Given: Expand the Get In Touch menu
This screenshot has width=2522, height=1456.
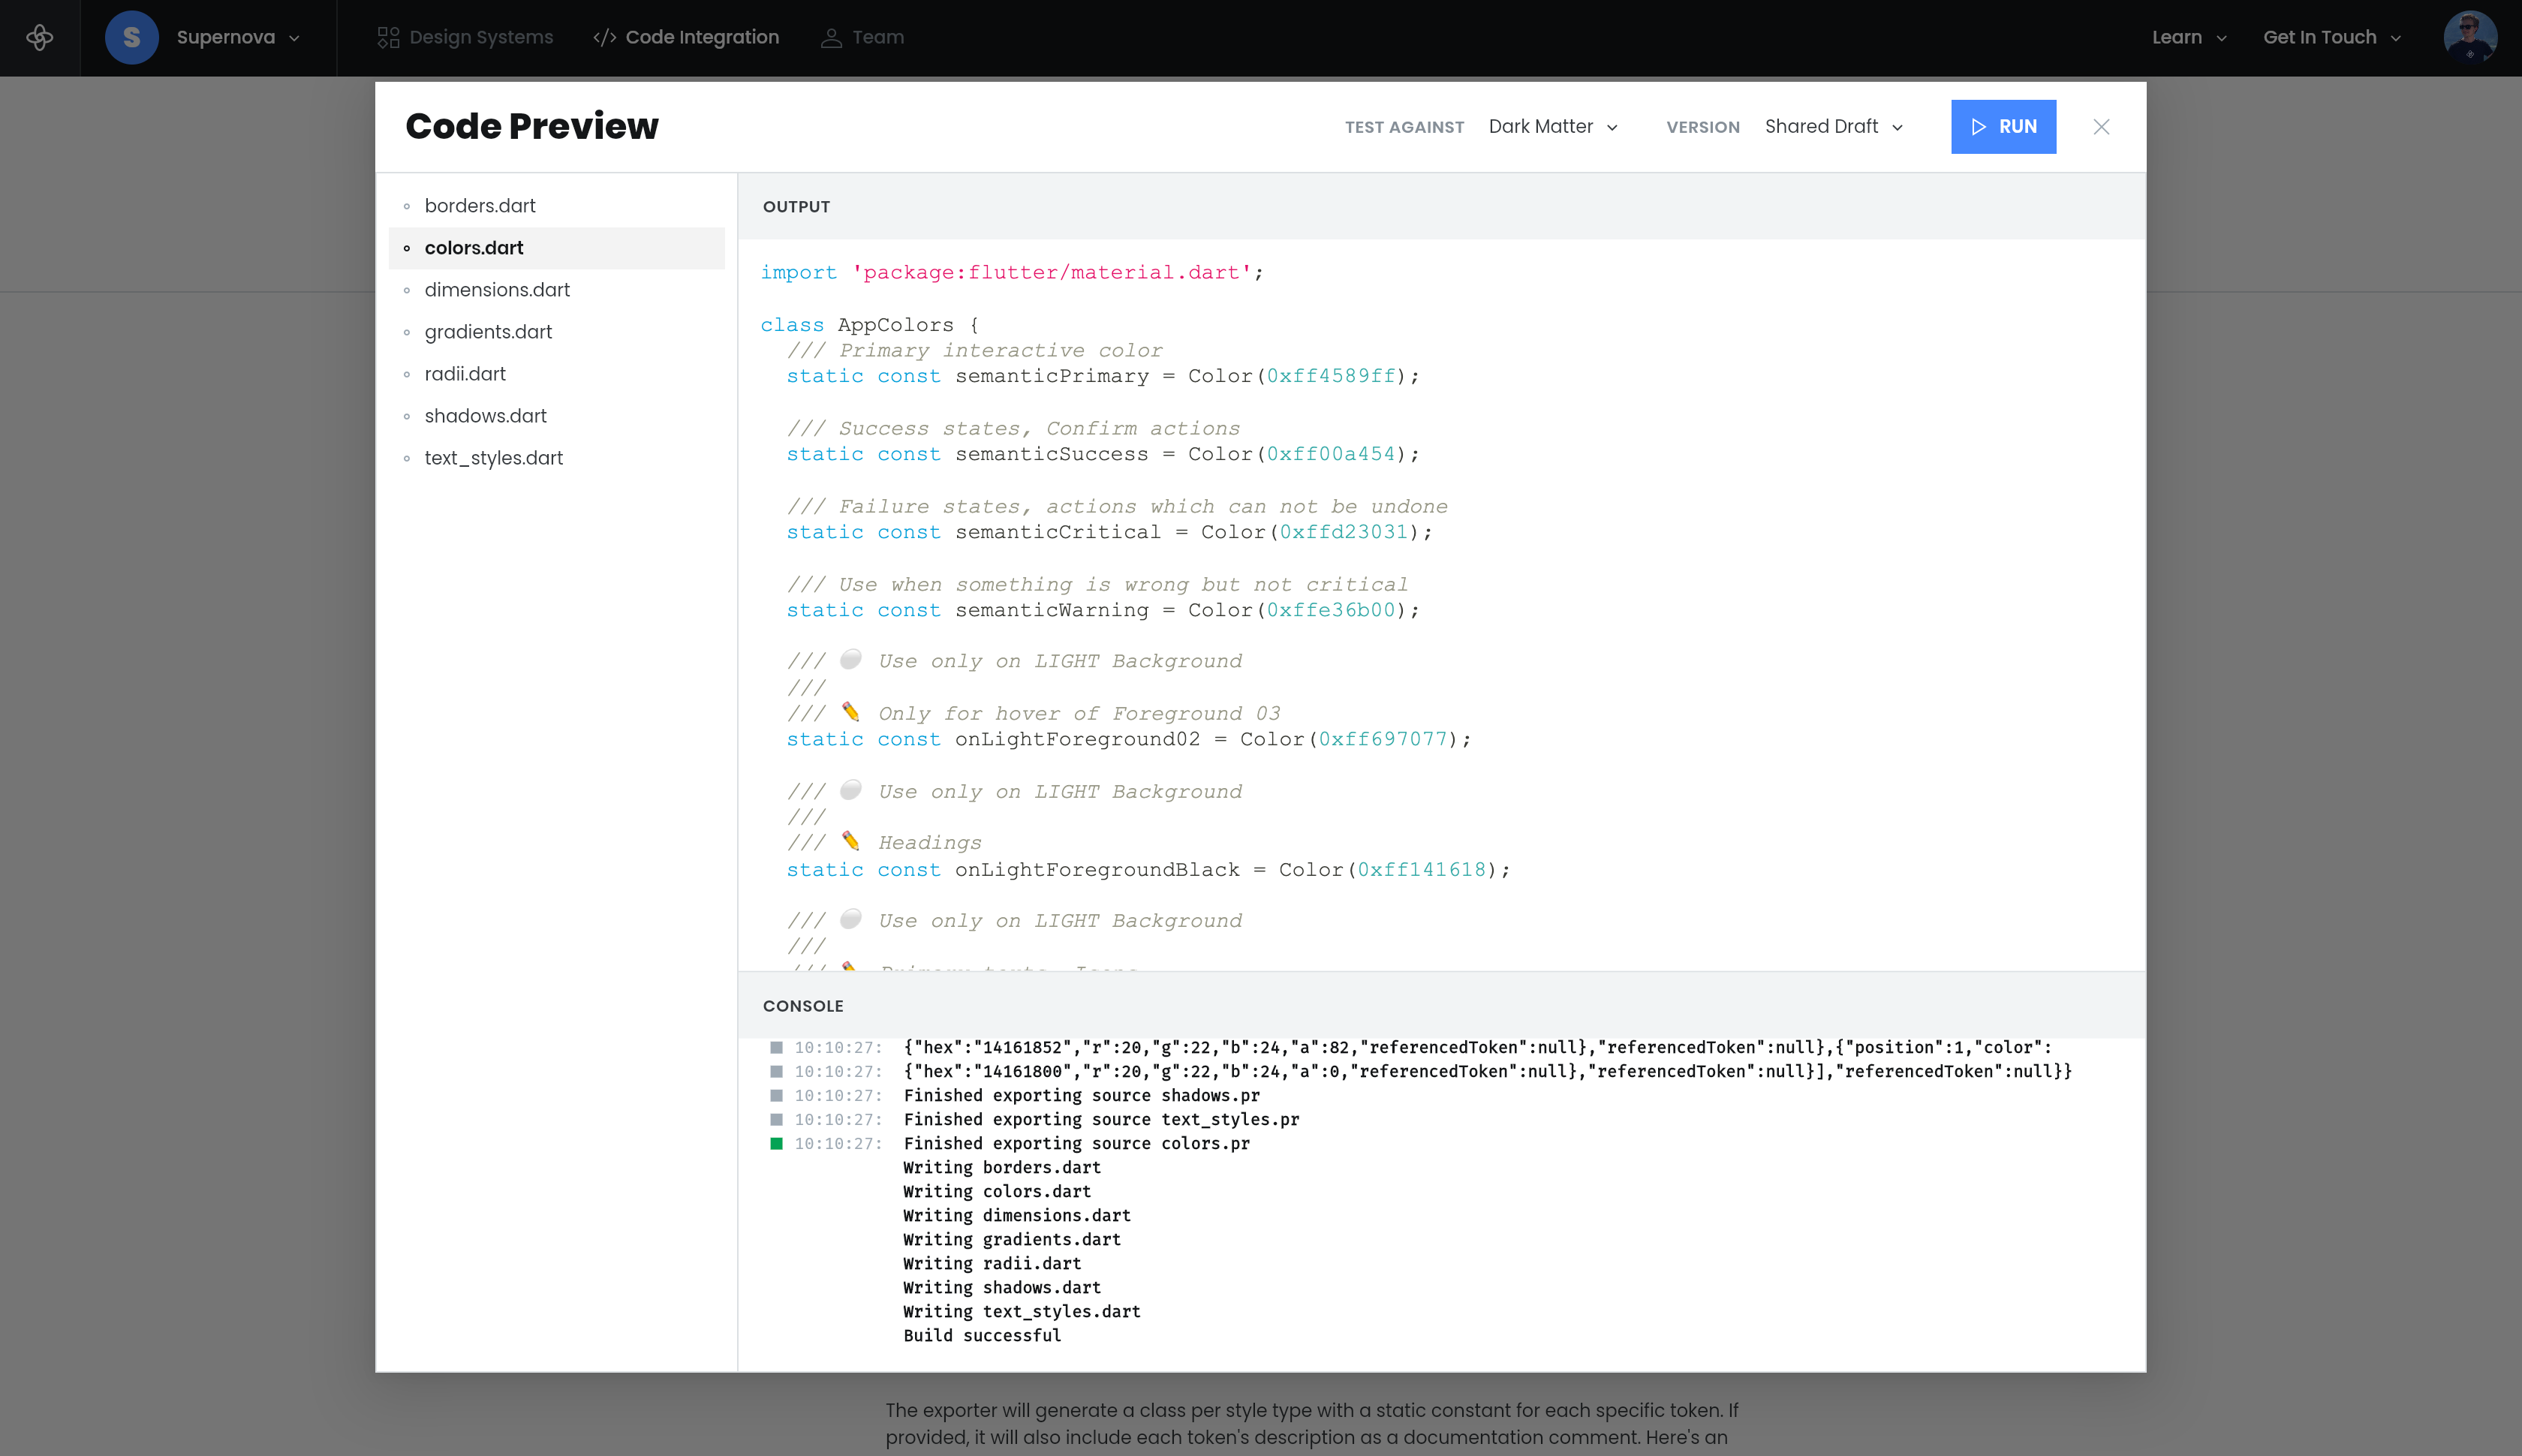Looking at the screenshot, I should [x=2332, y=37].
